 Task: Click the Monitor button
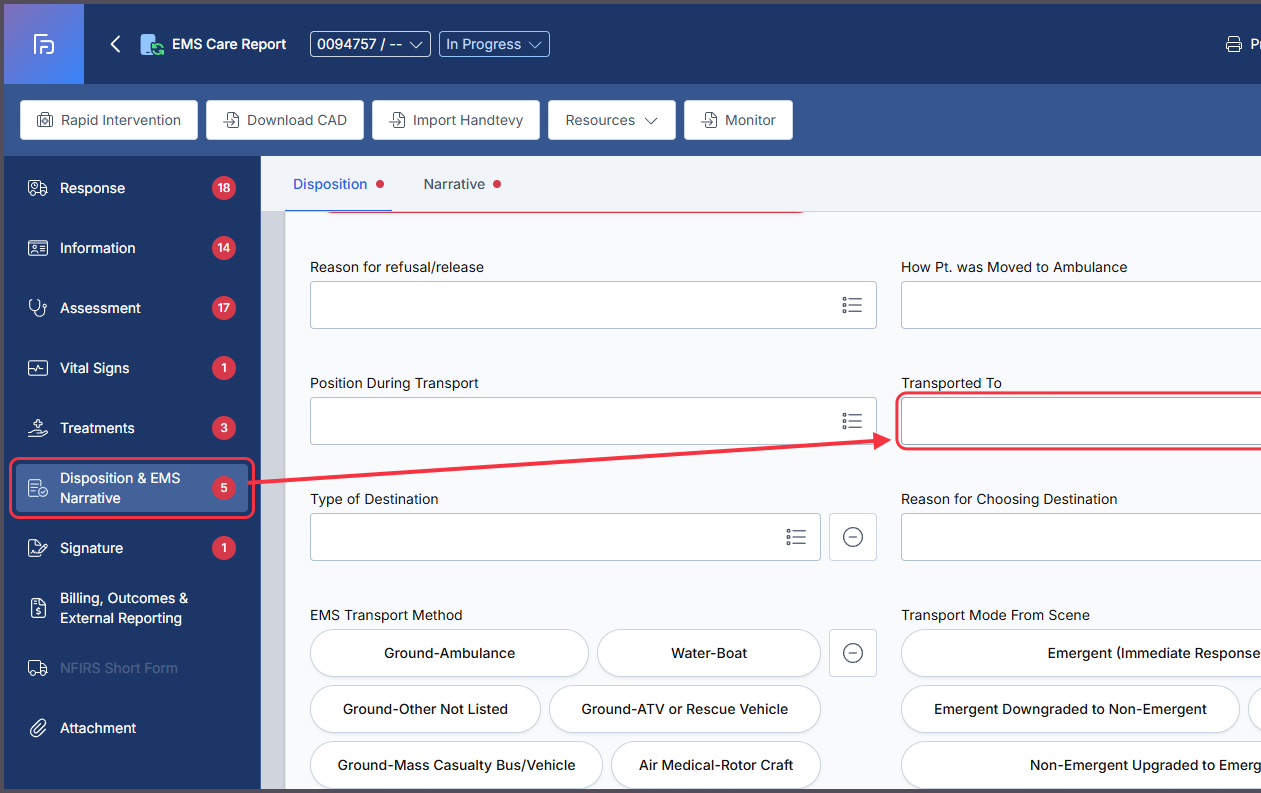738,120
